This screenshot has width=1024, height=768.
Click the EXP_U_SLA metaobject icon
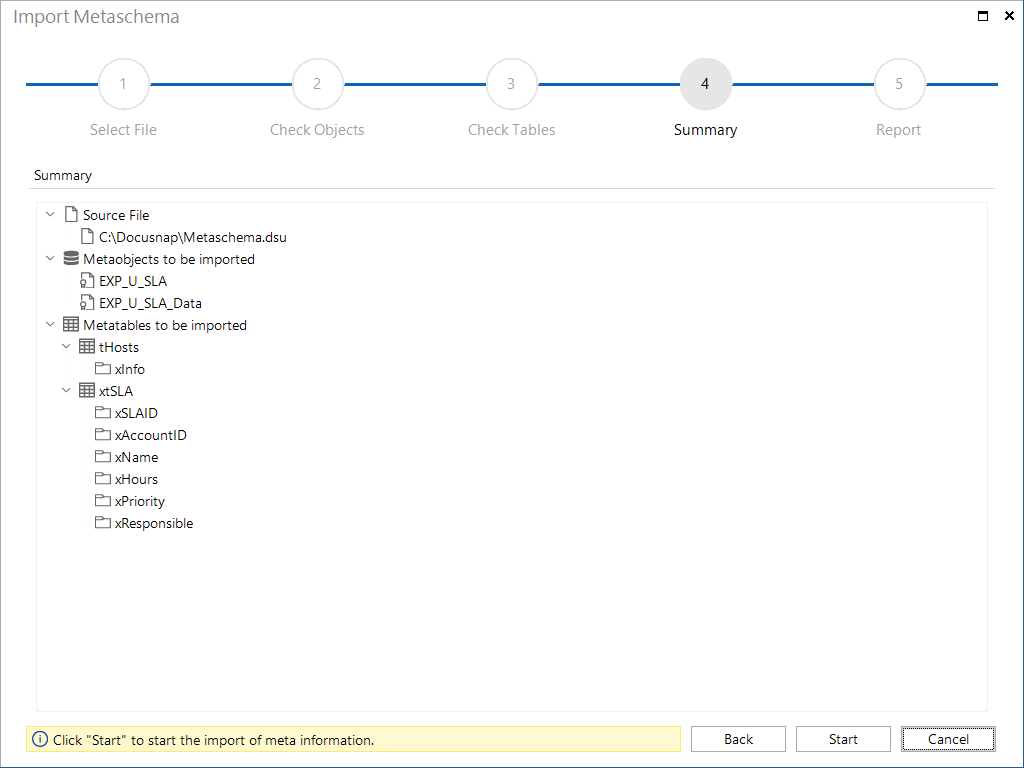click(x=86, y=280)
